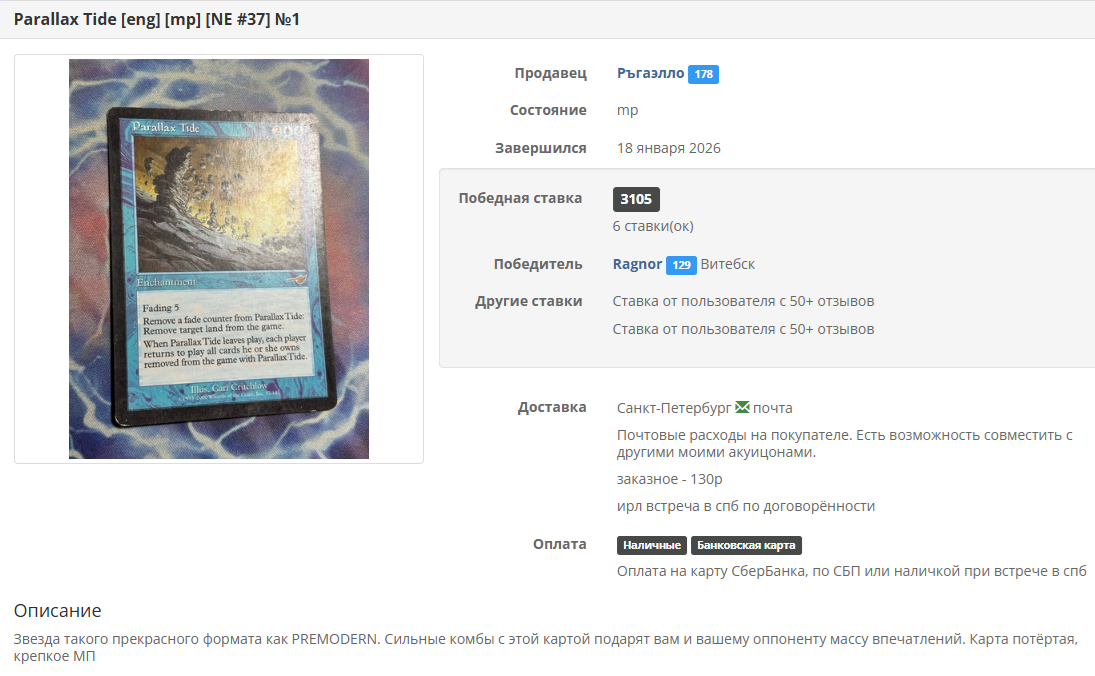
Task: Click the Банковская карта payment tag
Action: point(746,545)
